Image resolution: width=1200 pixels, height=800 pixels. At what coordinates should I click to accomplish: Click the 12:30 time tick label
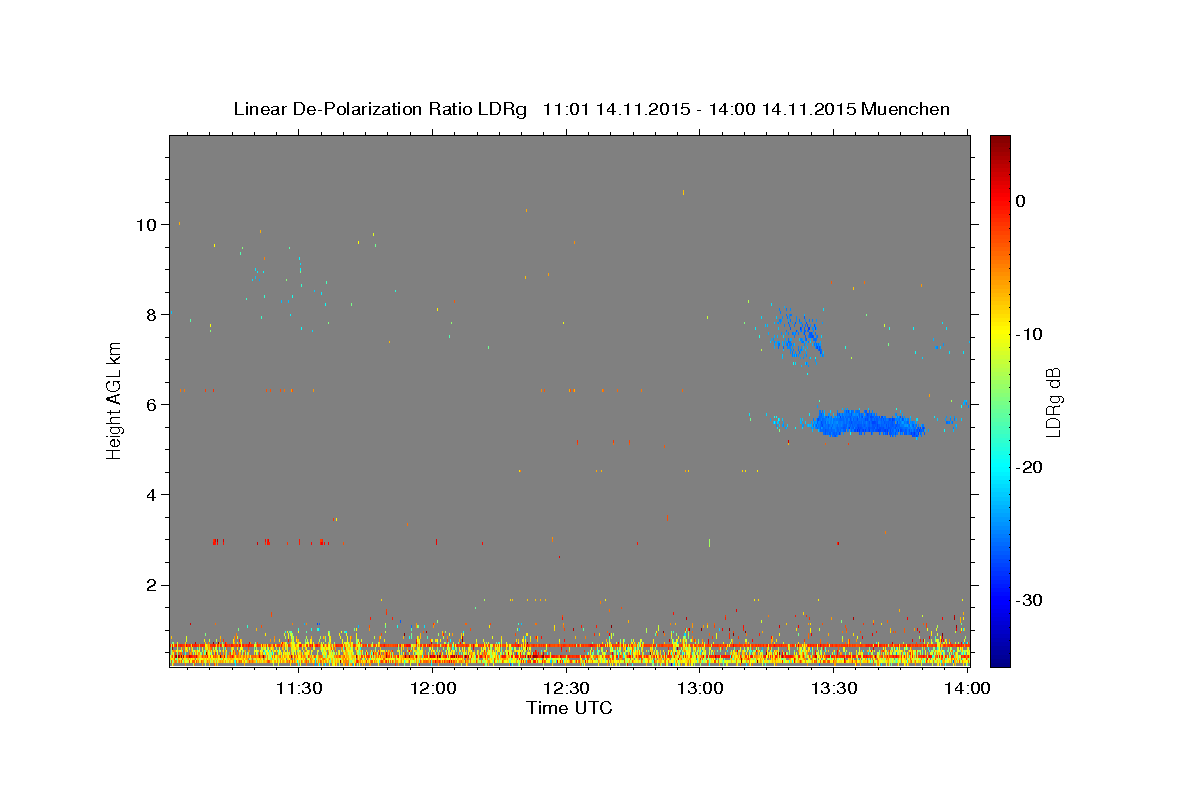point(566,689)
